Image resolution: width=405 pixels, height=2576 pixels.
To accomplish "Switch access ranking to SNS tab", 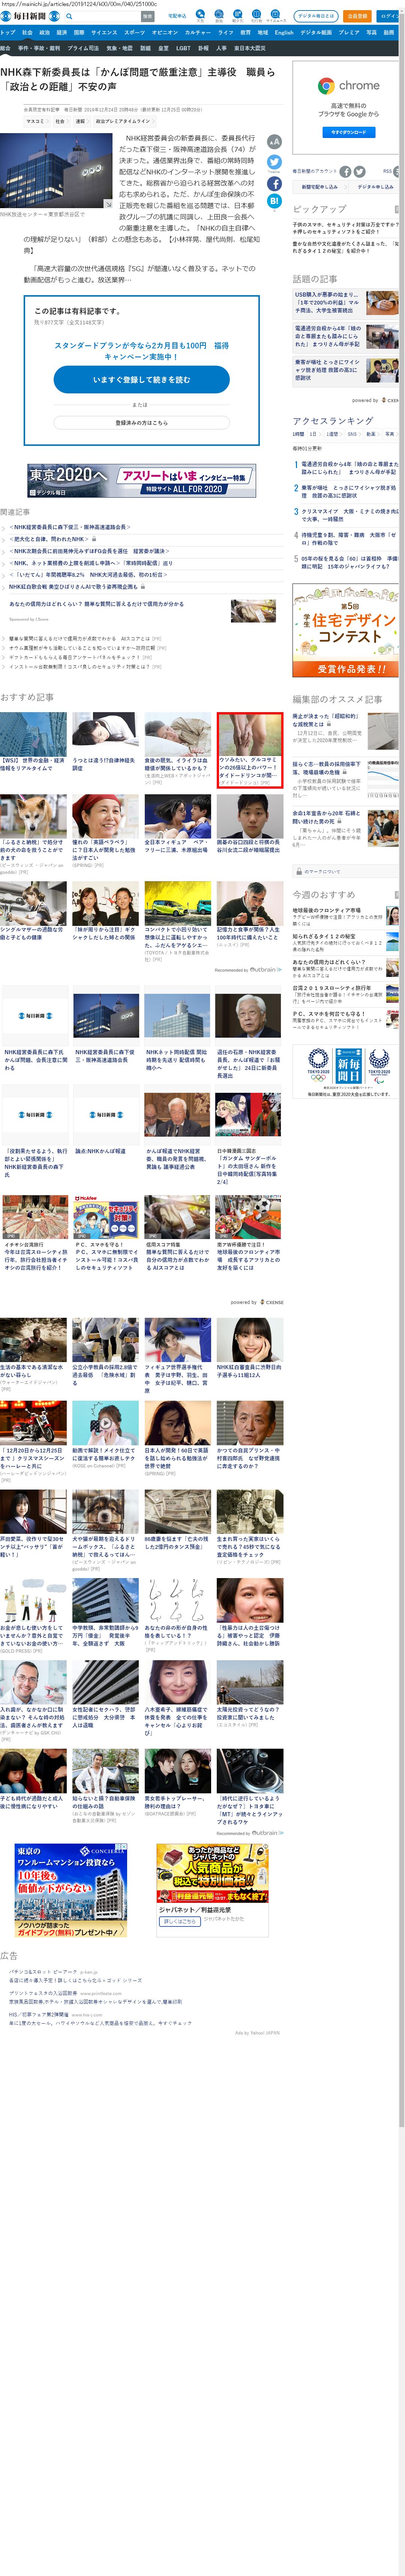I will coord(352,434).
